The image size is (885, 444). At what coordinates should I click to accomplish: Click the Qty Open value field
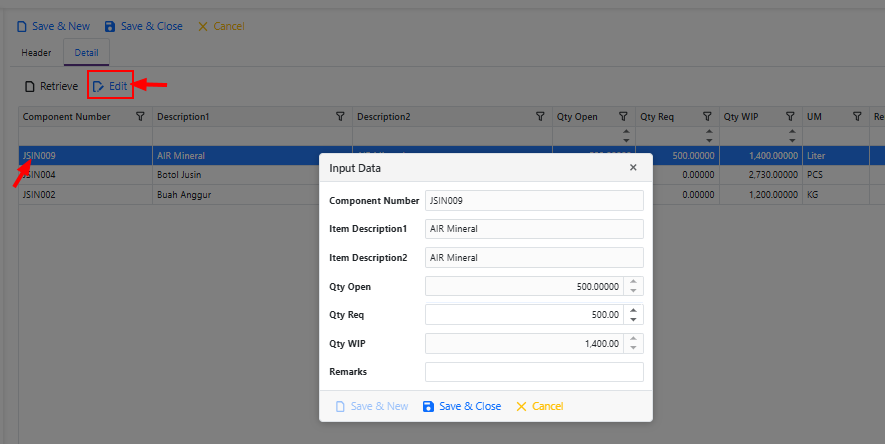[524, 287]
